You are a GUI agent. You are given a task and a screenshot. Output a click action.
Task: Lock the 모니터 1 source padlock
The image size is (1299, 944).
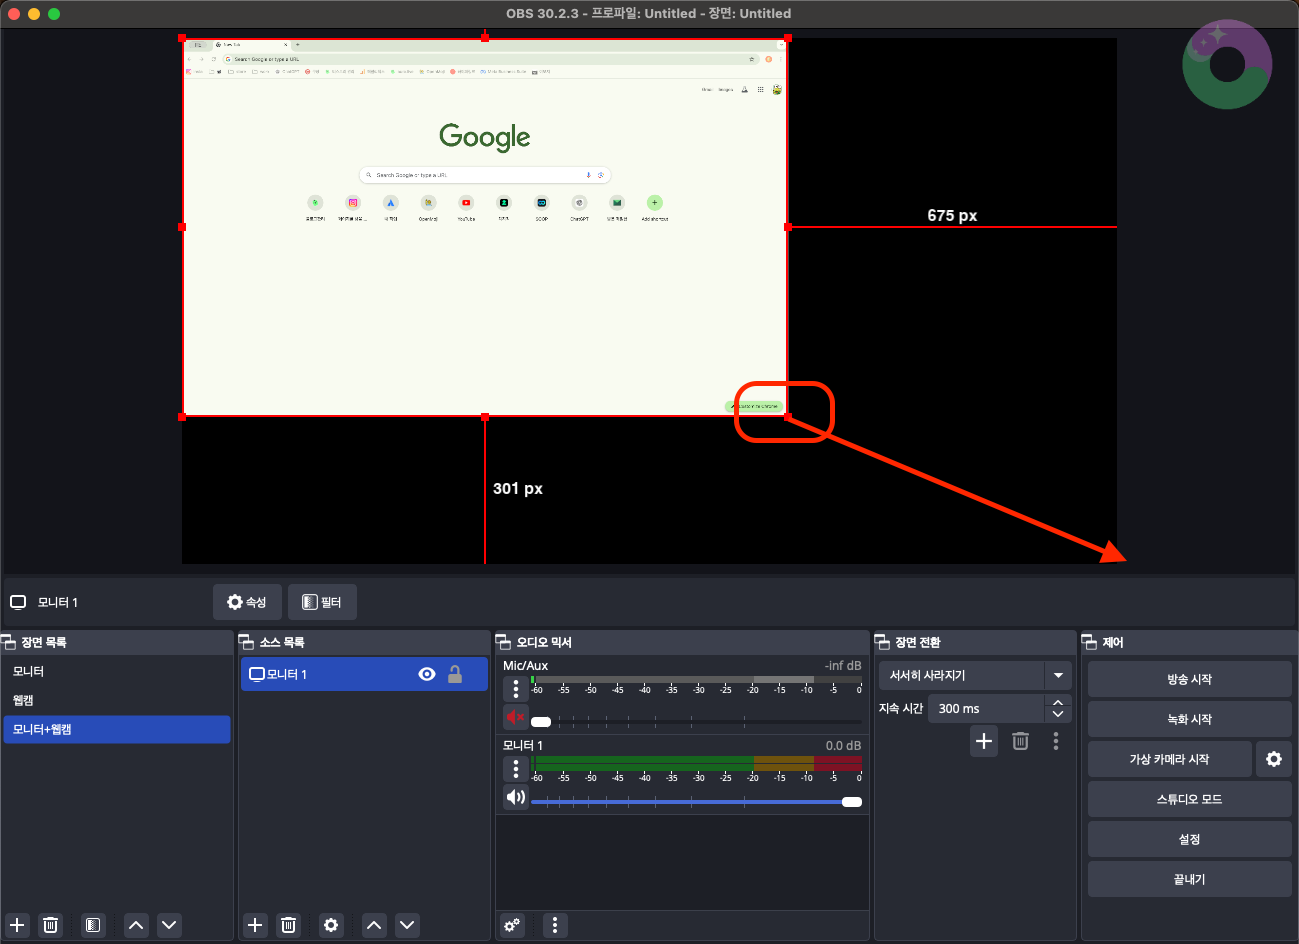455,674
